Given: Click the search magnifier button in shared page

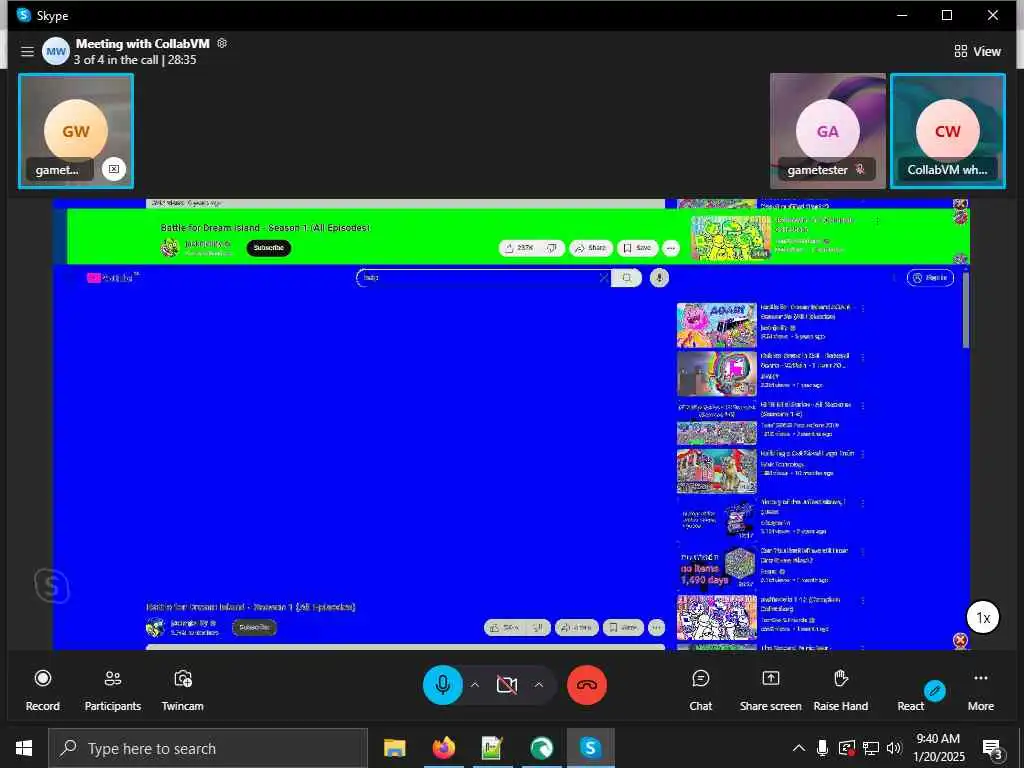Looking at the screenshot, I should click(x=626, y=278).
